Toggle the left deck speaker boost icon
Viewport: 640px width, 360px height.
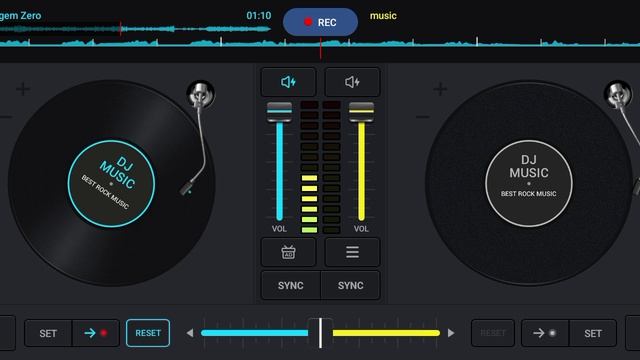coord(288,82)
